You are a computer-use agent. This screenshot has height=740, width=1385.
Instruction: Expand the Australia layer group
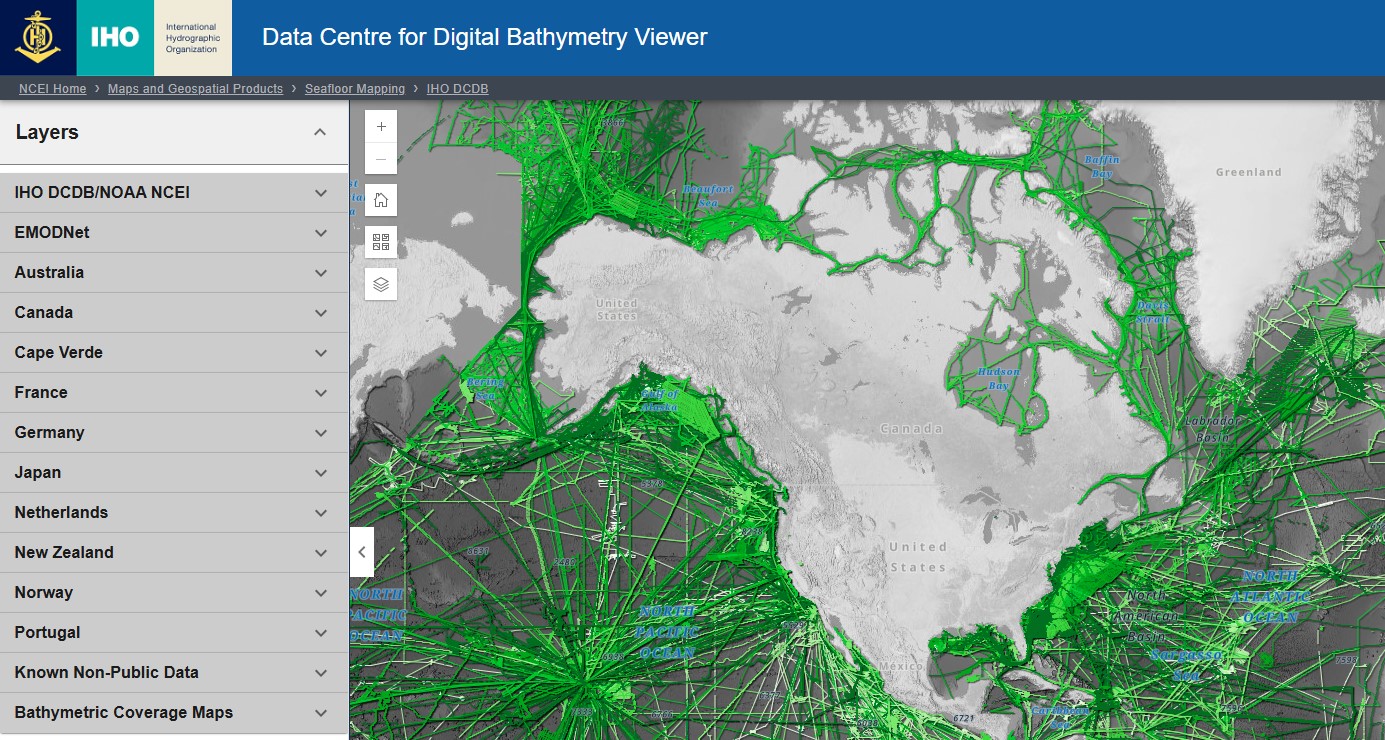coord(174,273)
